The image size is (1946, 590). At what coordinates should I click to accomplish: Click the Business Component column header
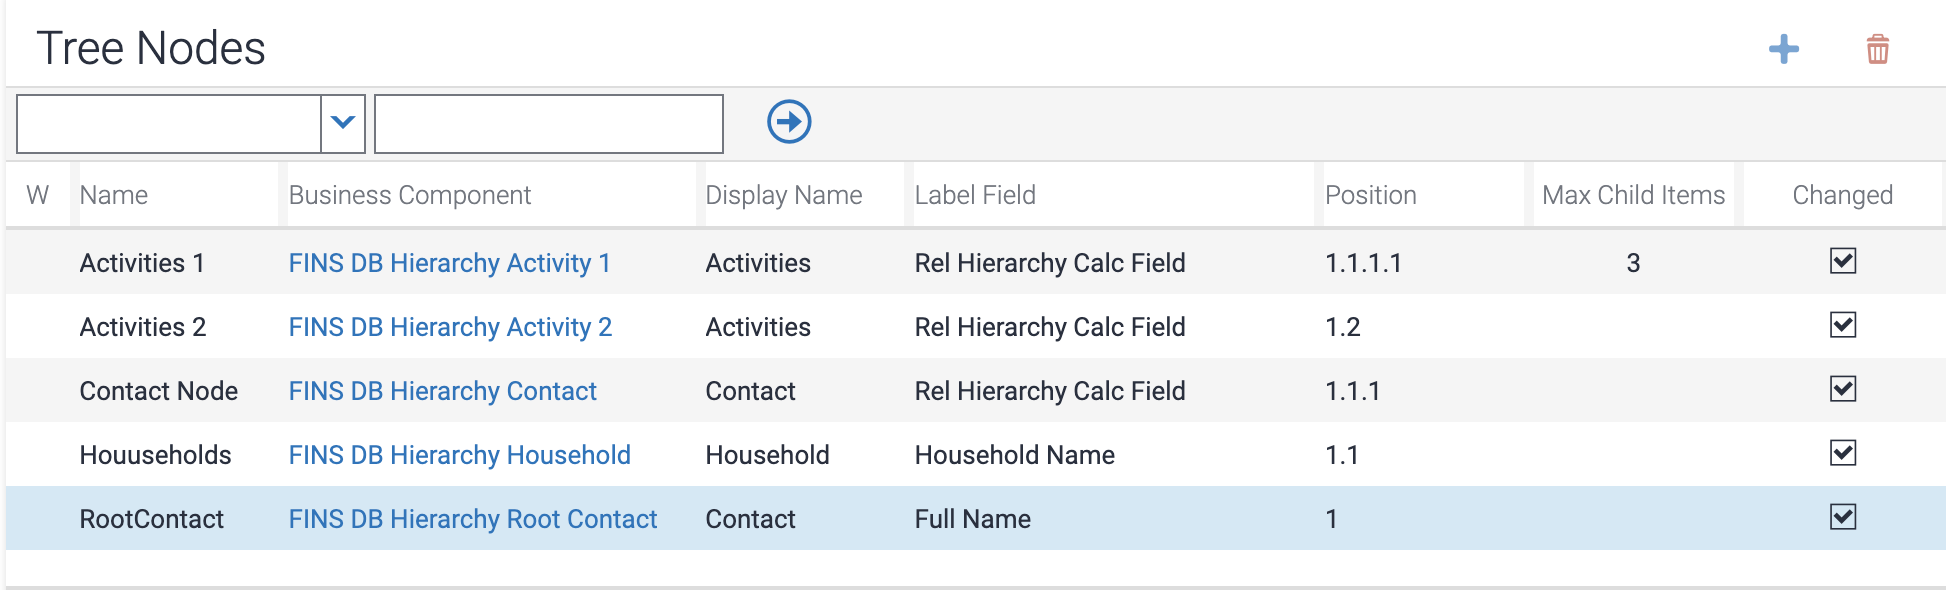pyautogui.click(x=409, y=195)
